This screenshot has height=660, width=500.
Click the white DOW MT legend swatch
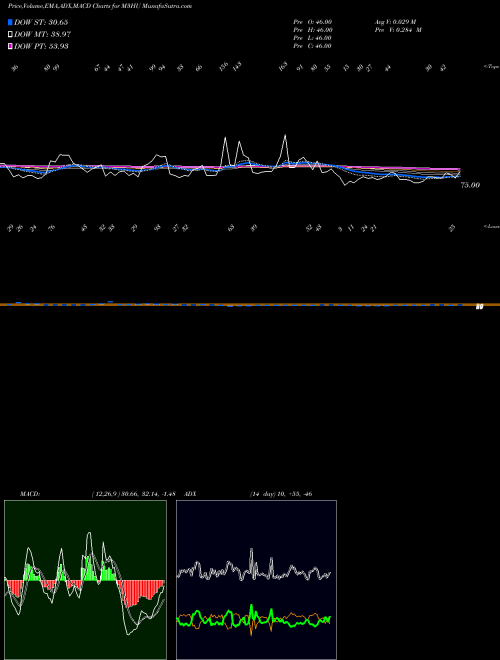coord(10,35)
